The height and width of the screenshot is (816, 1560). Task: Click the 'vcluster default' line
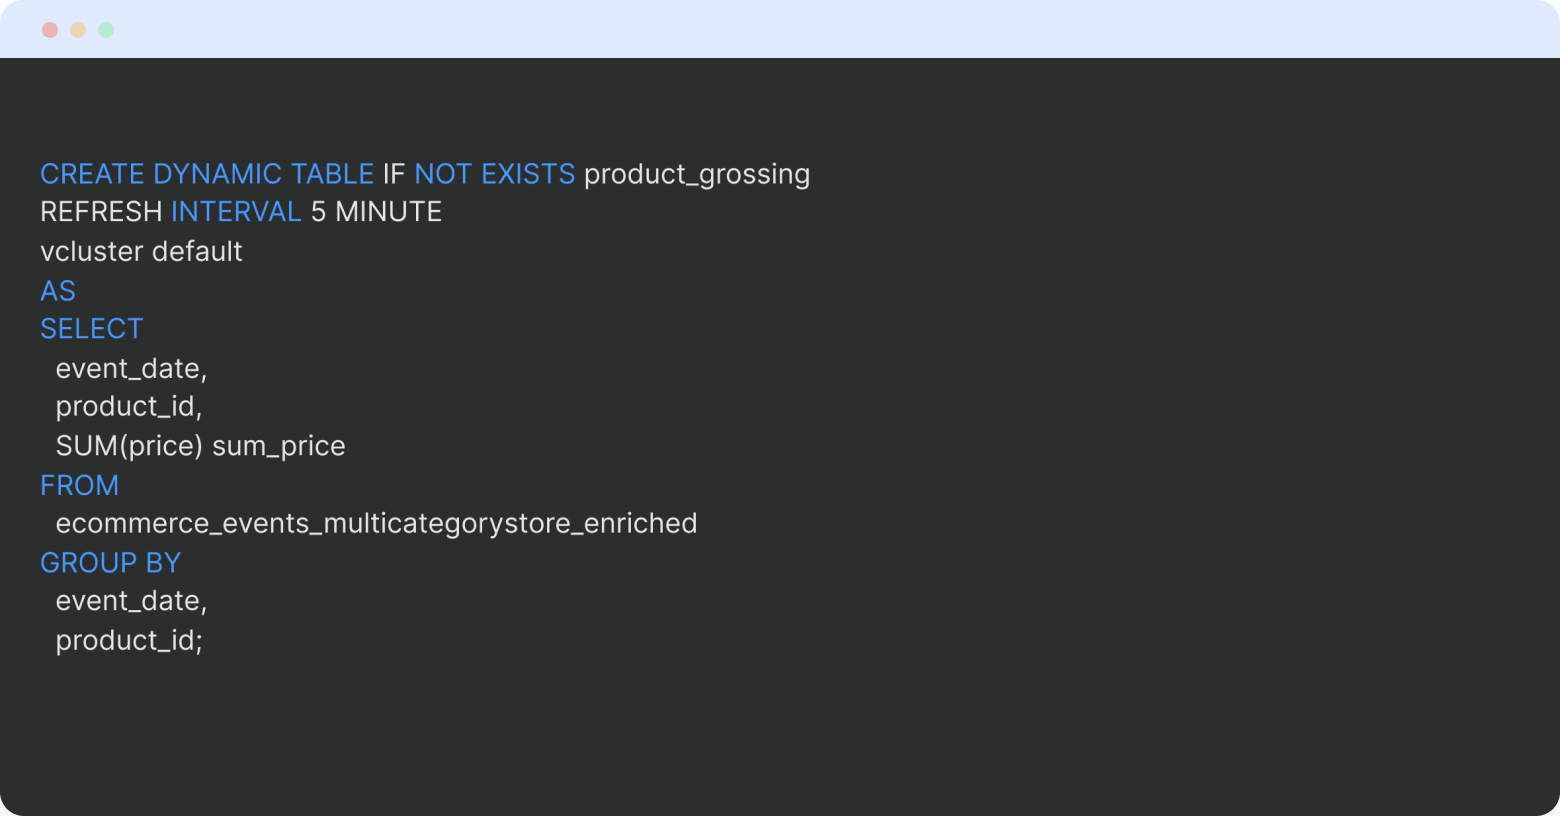(141, 251)
